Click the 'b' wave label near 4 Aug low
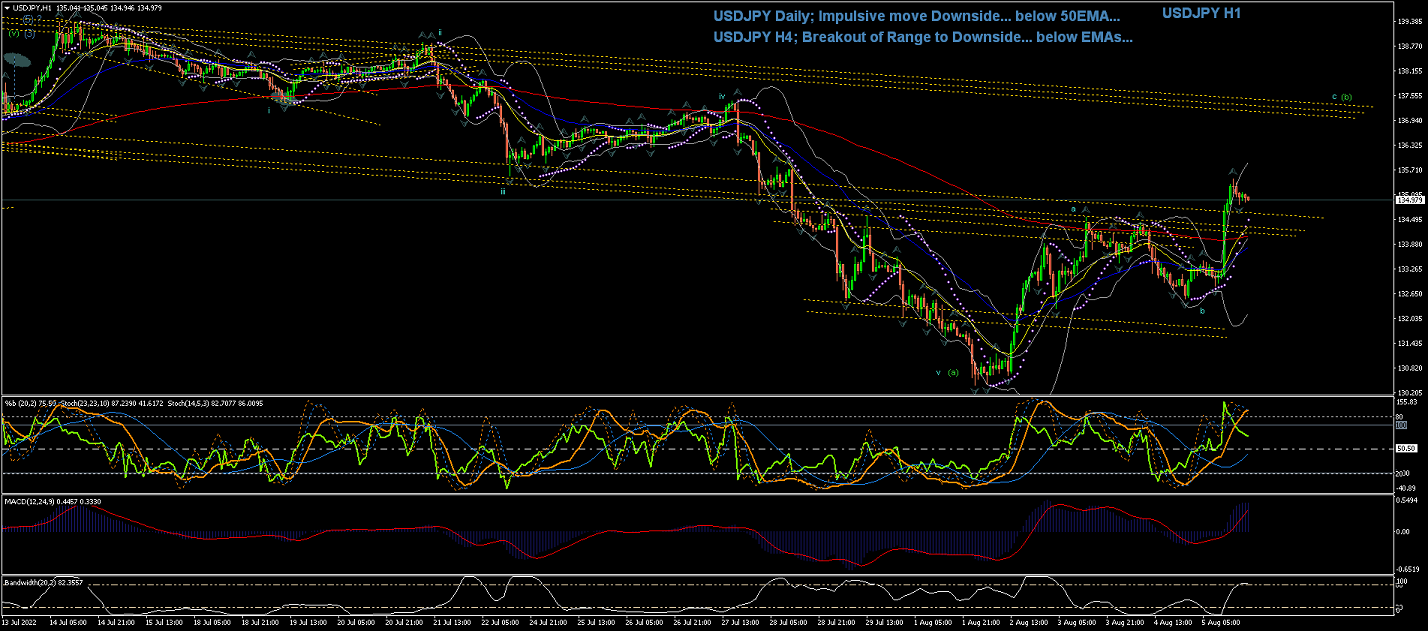 (1230, 311)
